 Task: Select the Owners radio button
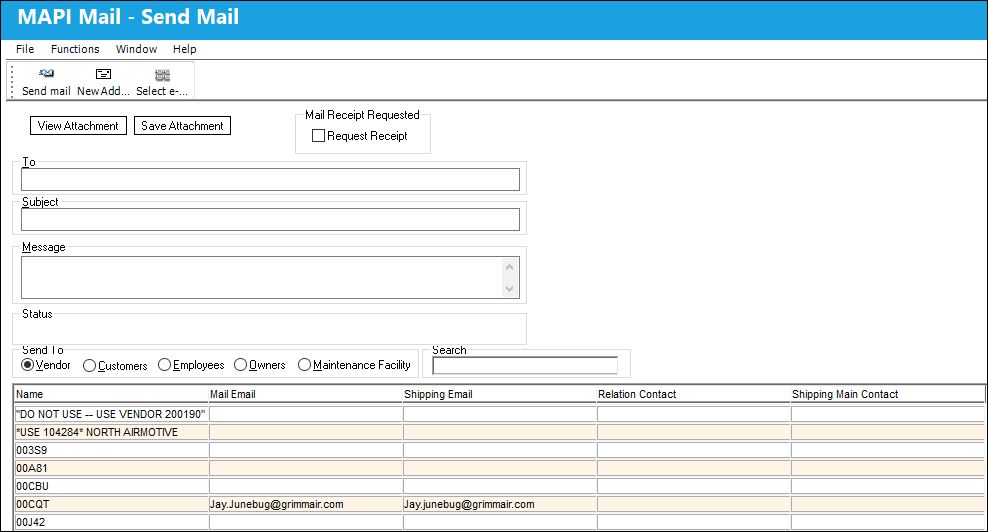pos(240,365)
